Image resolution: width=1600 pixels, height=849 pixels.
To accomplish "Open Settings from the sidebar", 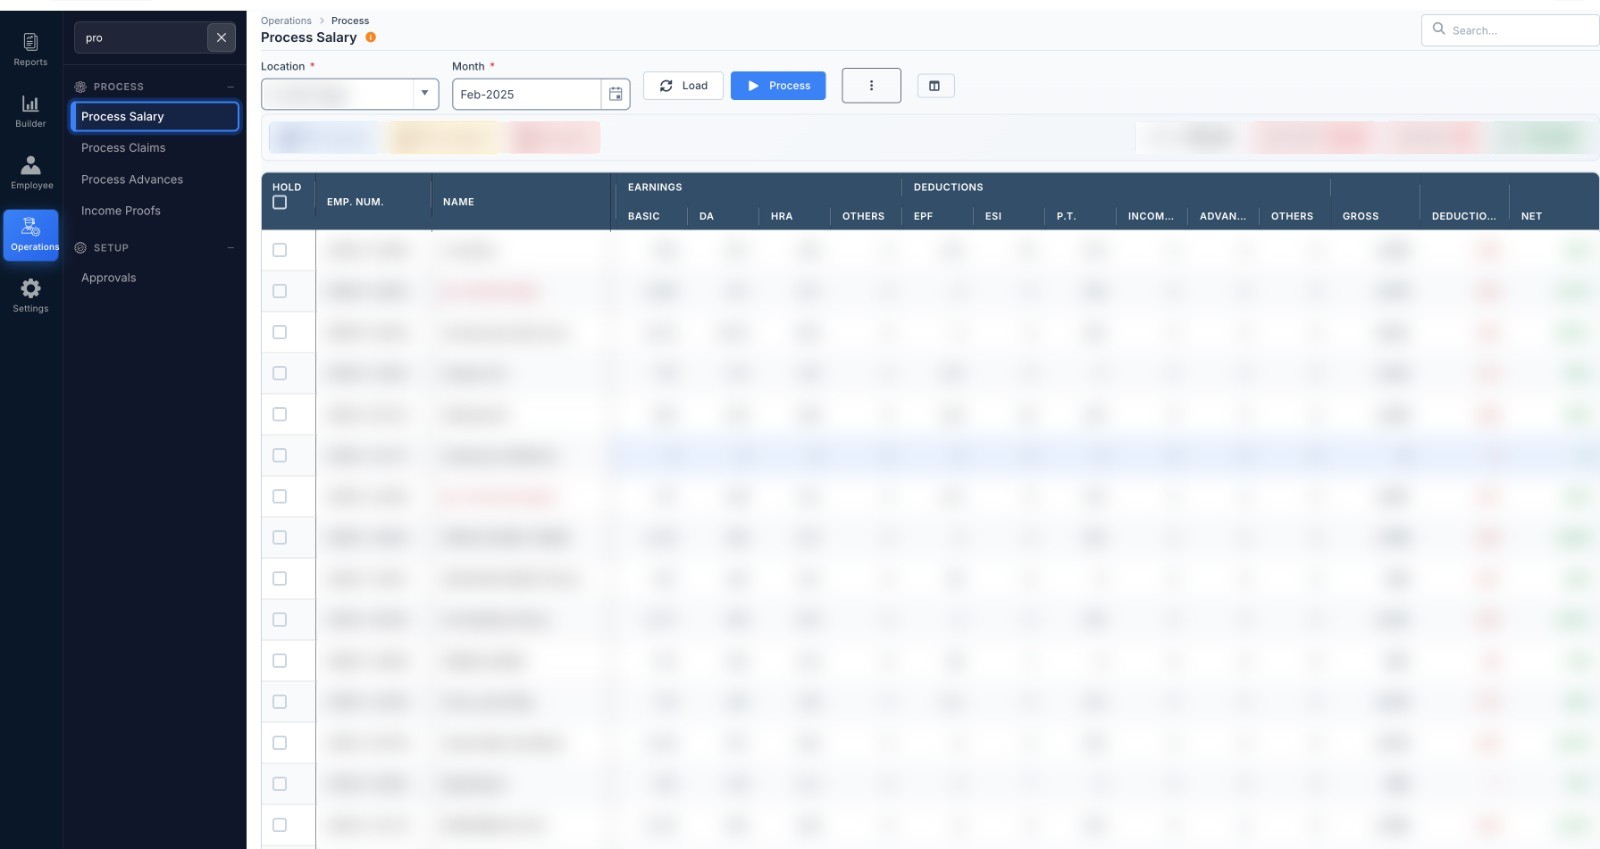I will click(x=30, y=295).
